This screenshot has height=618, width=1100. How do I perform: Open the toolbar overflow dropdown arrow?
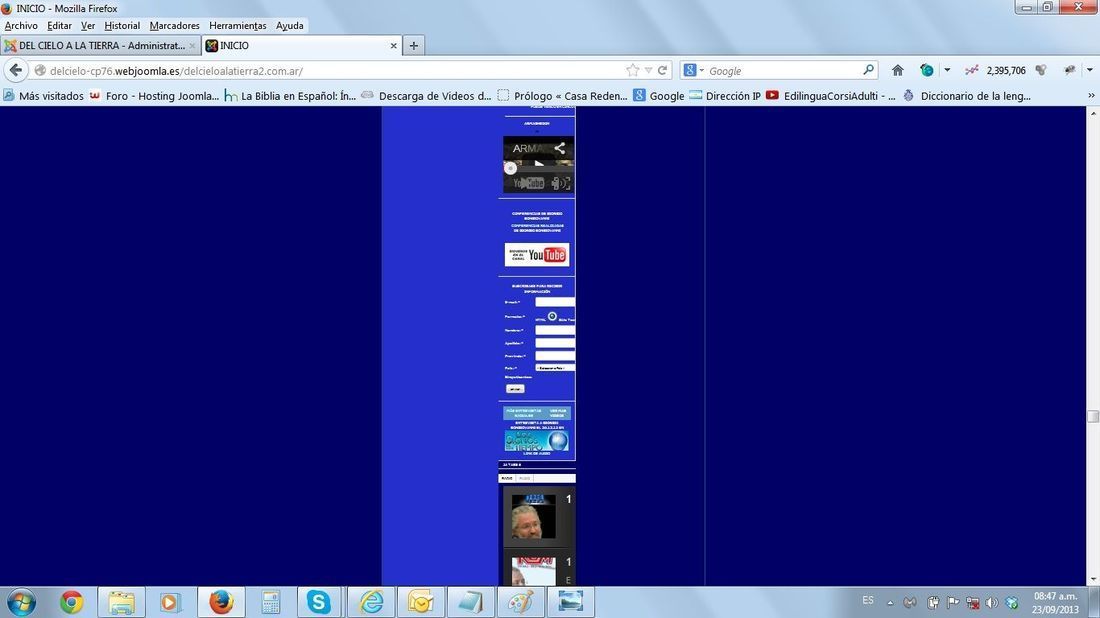click(x=1089, y=70)
